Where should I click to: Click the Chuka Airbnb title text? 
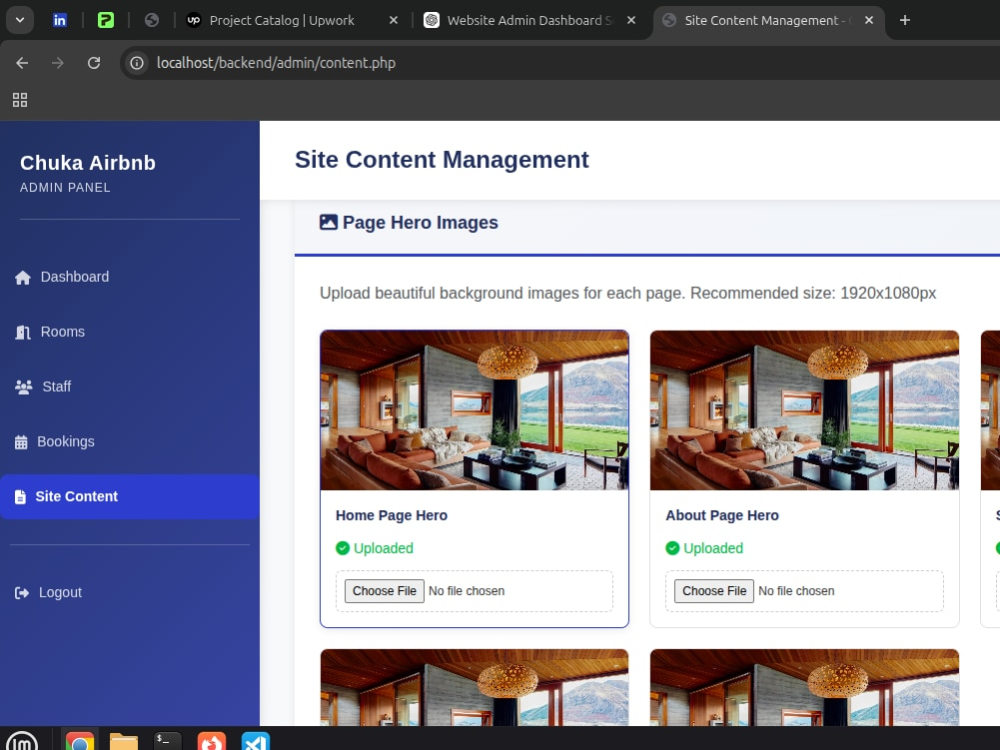click(x=88, y=163)
